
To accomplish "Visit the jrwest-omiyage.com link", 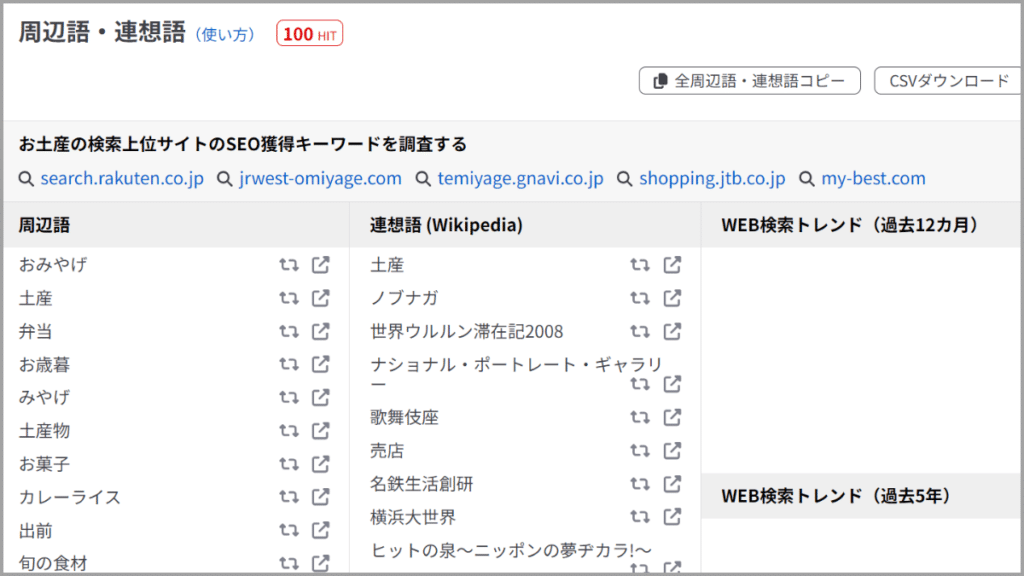I will coord(320,179).
